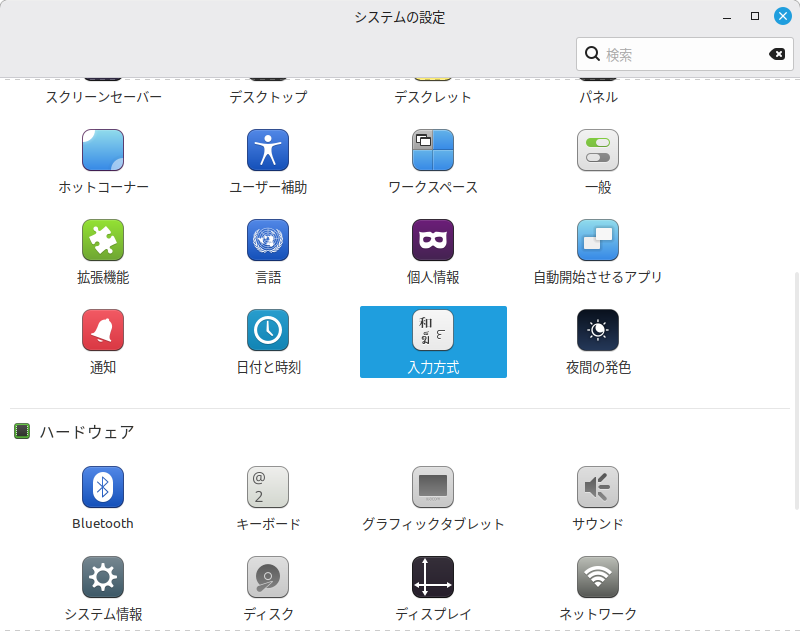Open システム情報 gear icon

pyautogui.click(x=103, y=577)
